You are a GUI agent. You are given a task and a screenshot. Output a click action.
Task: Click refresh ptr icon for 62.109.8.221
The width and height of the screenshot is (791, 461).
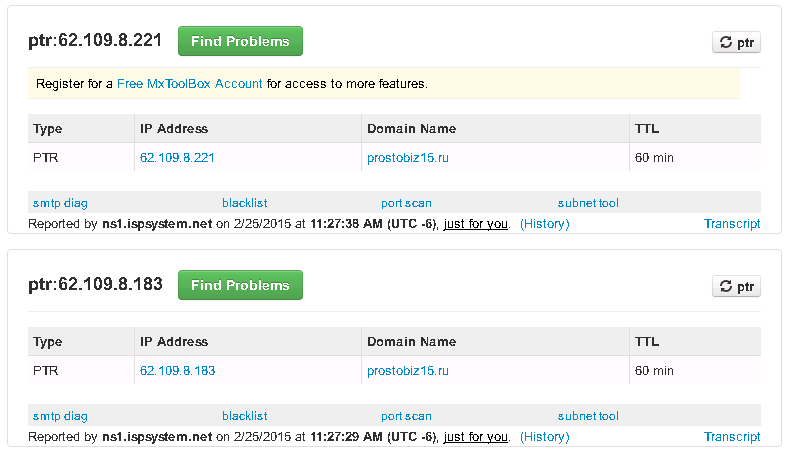click(736, 42)
